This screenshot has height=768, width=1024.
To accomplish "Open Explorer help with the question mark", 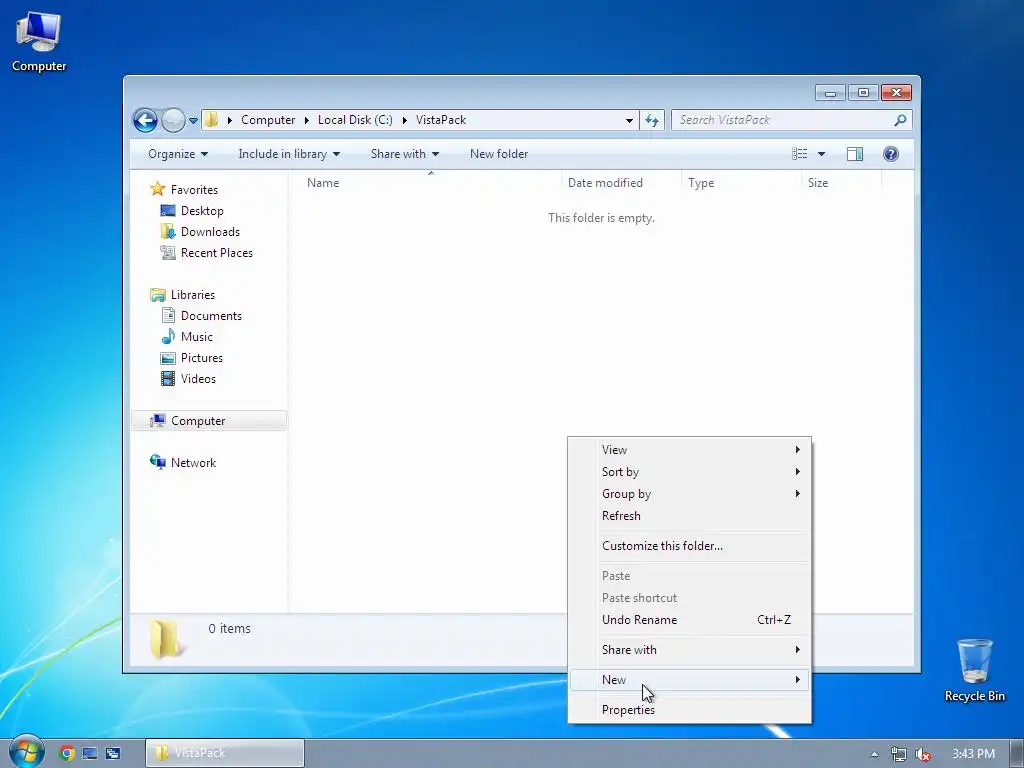I will [890, 153].
